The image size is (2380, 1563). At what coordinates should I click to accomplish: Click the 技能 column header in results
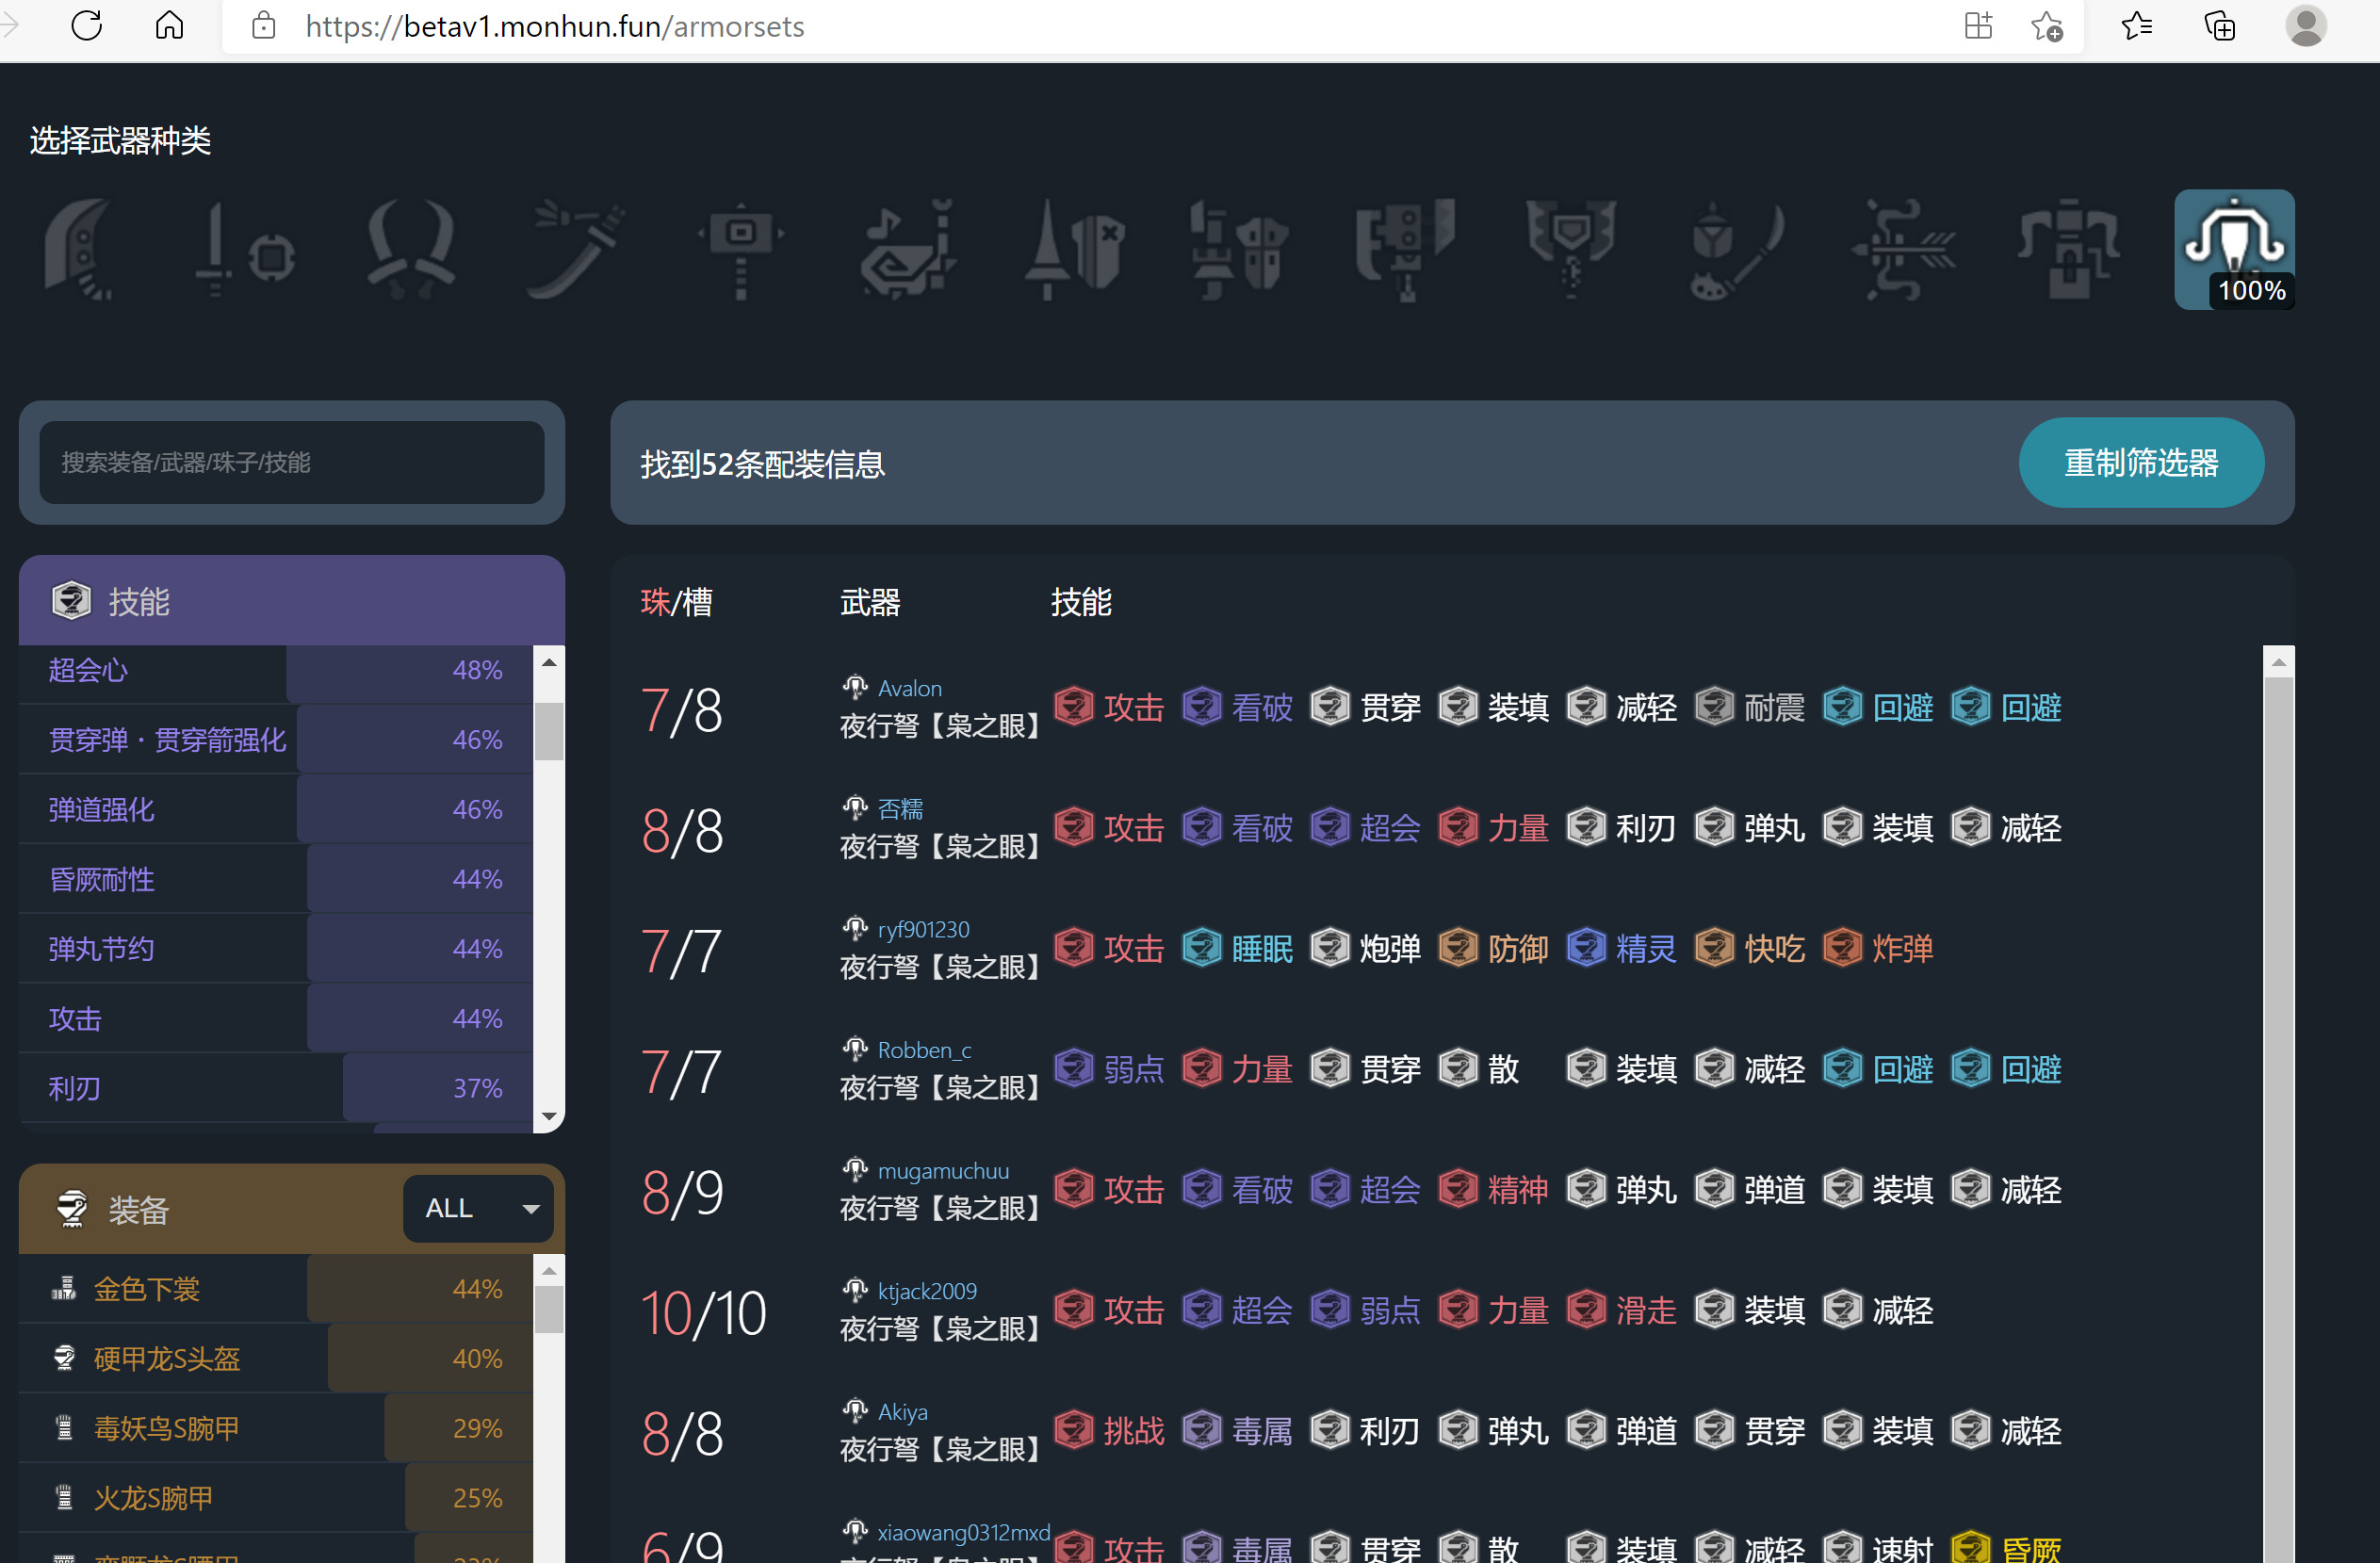[x=1080, y=602]
